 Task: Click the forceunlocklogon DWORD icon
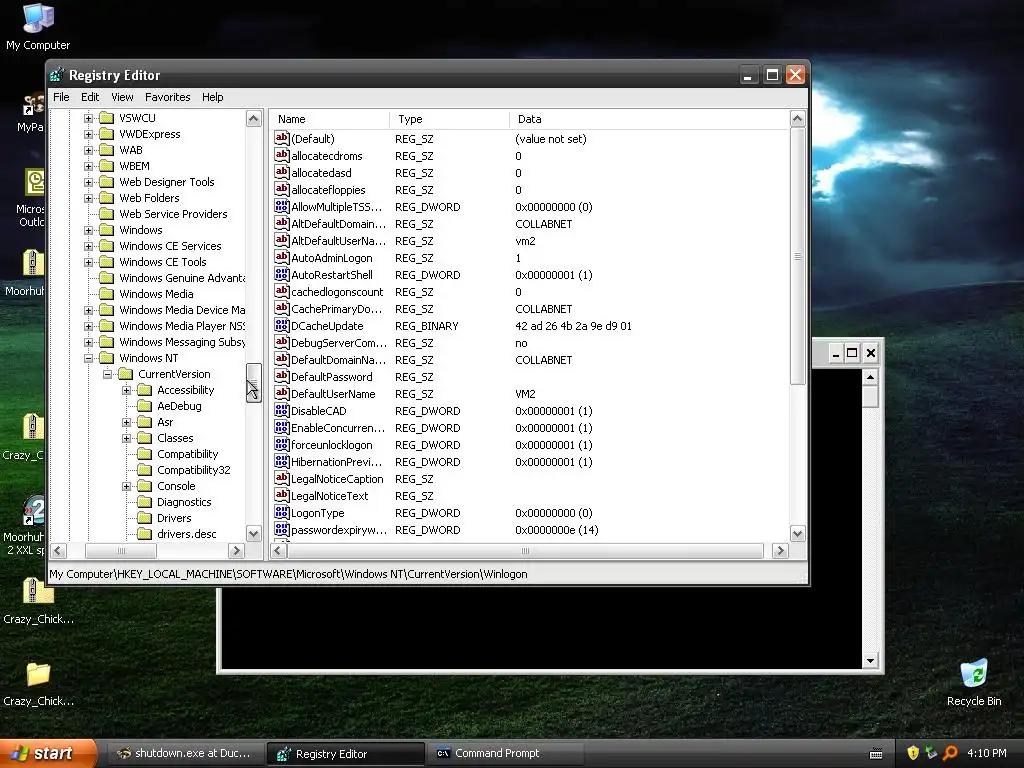[x=281, y=443]
